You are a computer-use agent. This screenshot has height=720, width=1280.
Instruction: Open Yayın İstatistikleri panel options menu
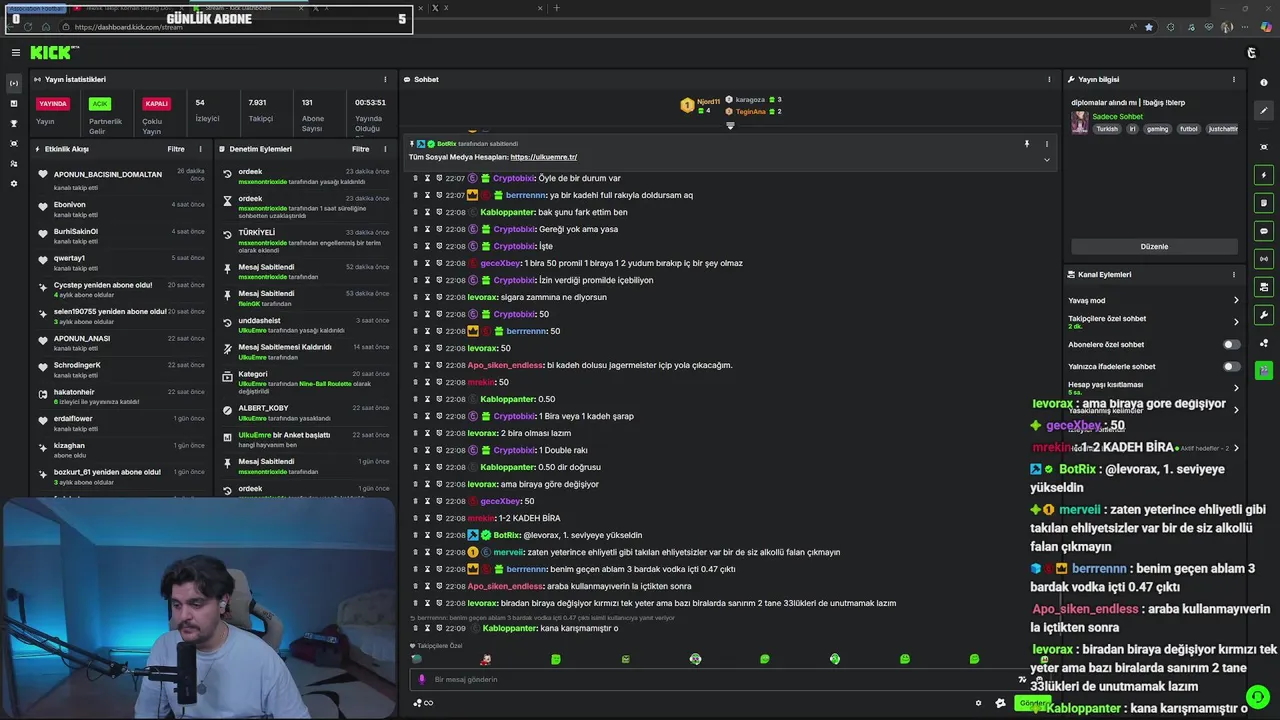pos(385,79)
